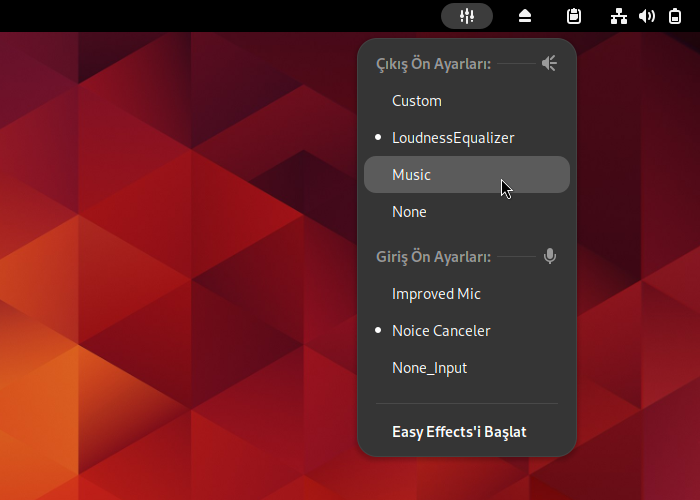
Task: Click Easy Effects'i Başlat
Action: 467,432
